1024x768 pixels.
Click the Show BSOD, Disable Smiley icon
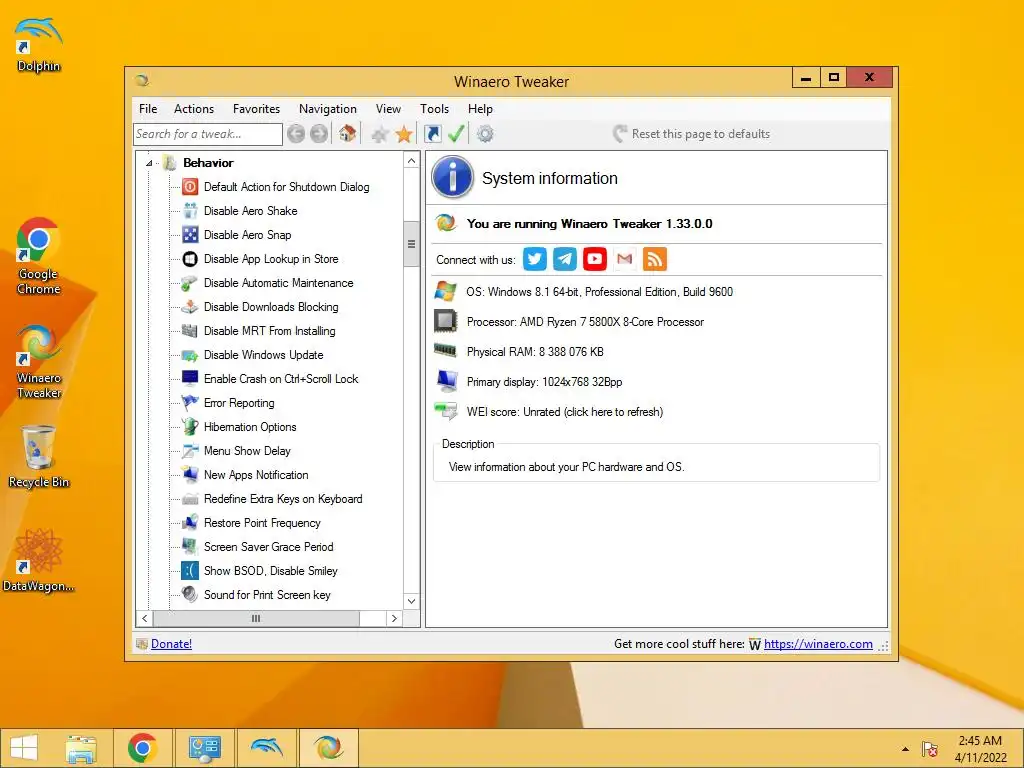point(190,570)
